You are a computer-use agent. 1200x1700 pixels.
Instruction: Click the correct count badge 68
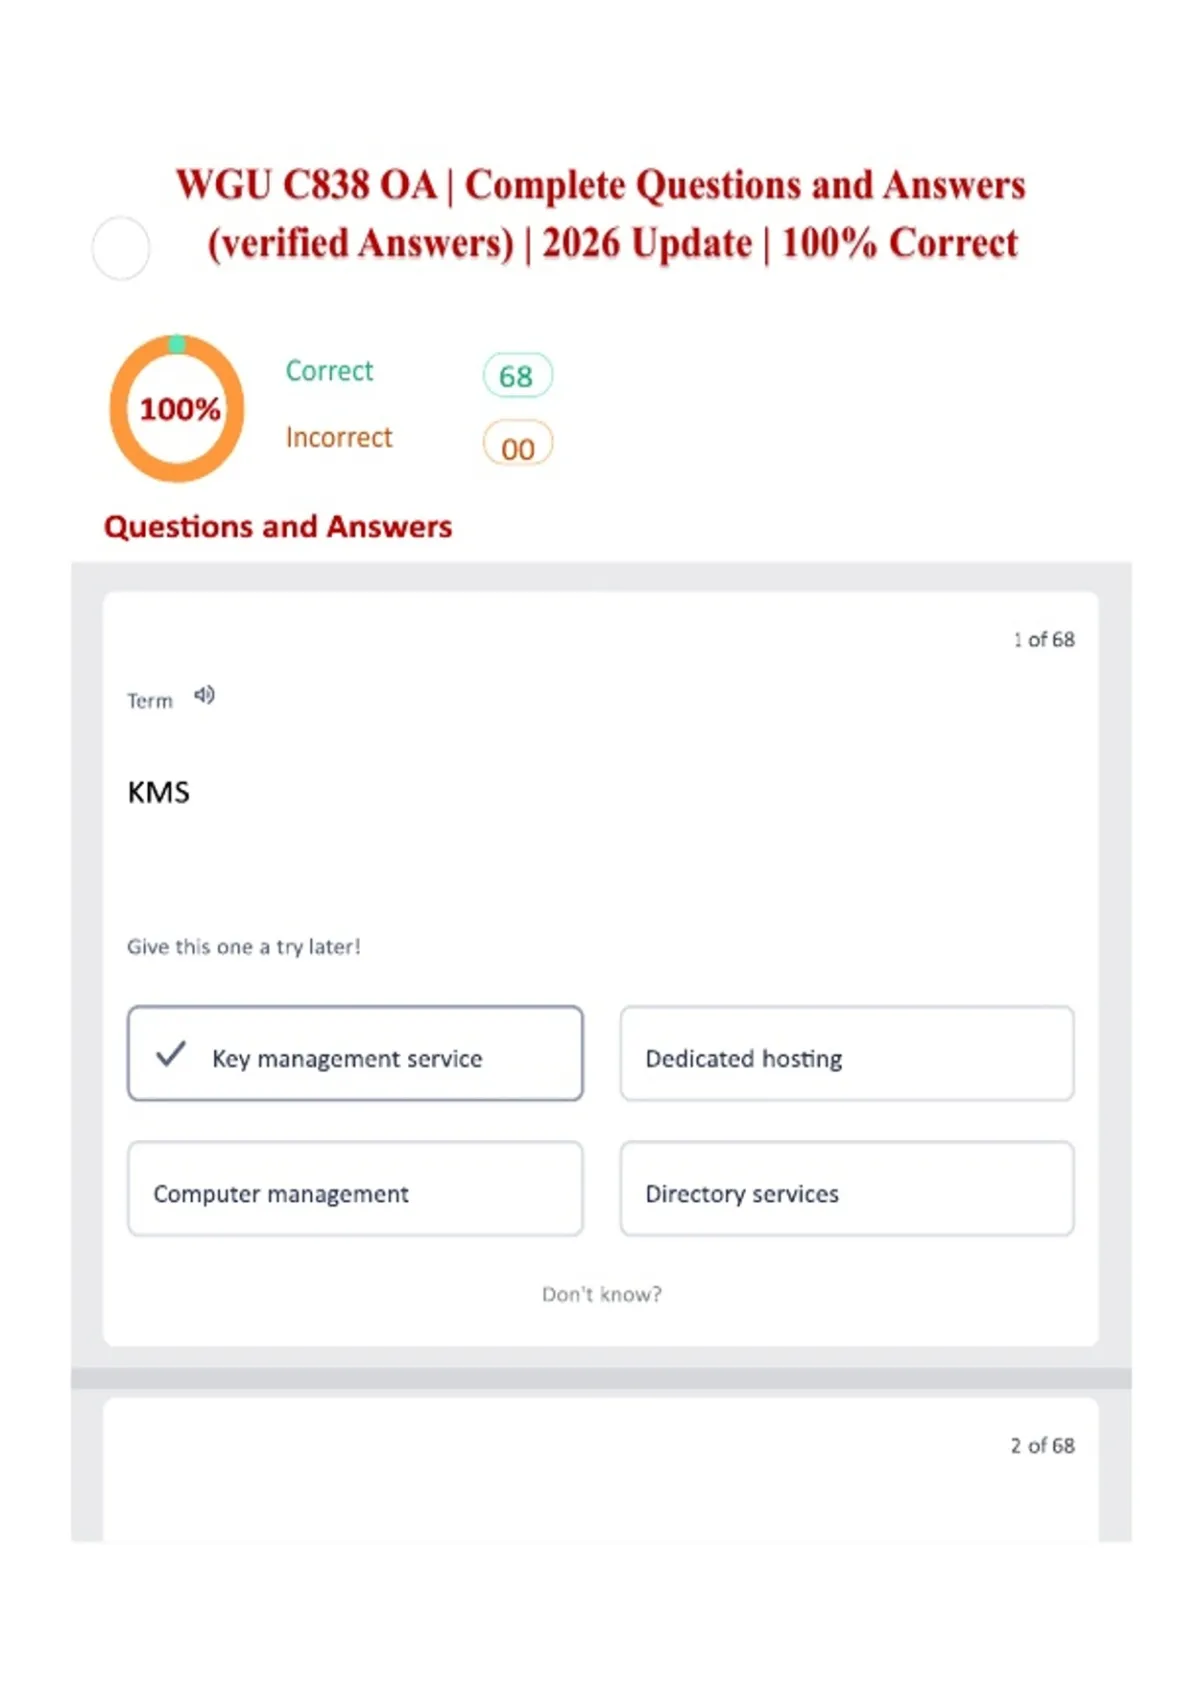coord(517,376)
